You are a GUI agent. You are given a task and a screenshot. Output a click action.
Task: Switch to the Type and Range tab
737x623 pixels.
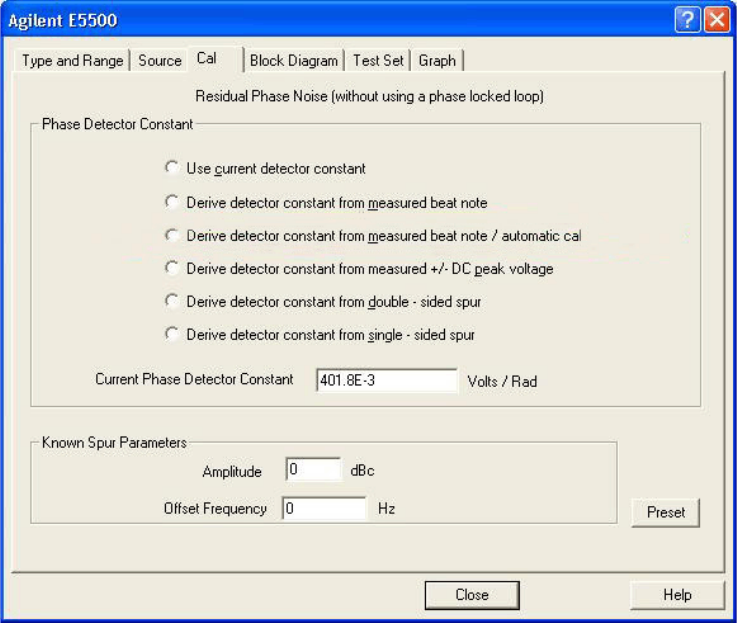point(72,61)
